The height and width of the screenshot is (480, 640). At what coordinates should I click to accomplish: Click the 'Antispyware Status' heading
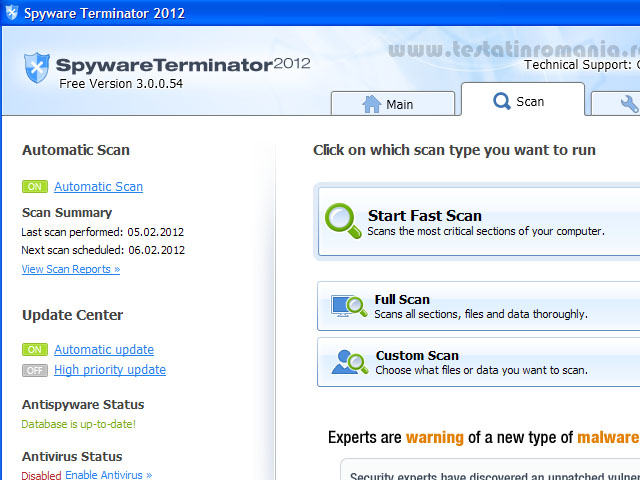click(x=83, y=404)
